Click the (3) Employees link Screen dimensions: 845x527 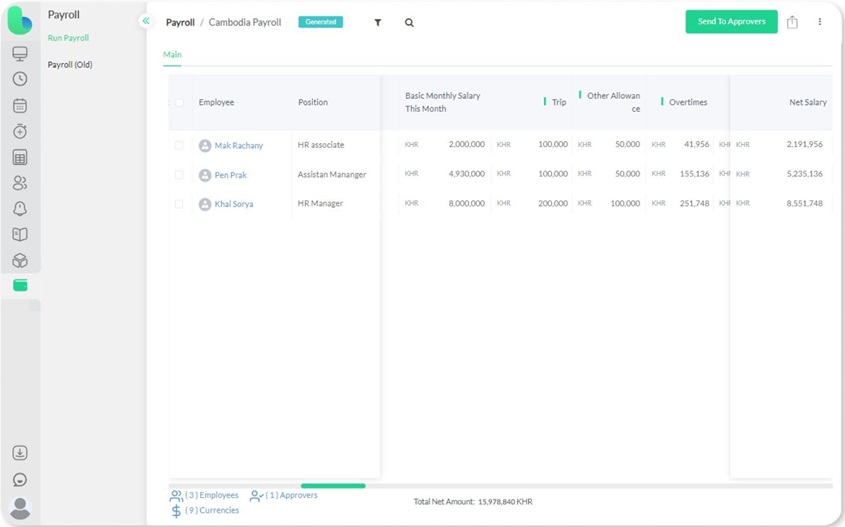pyautogui.click(x=212, y=495)
